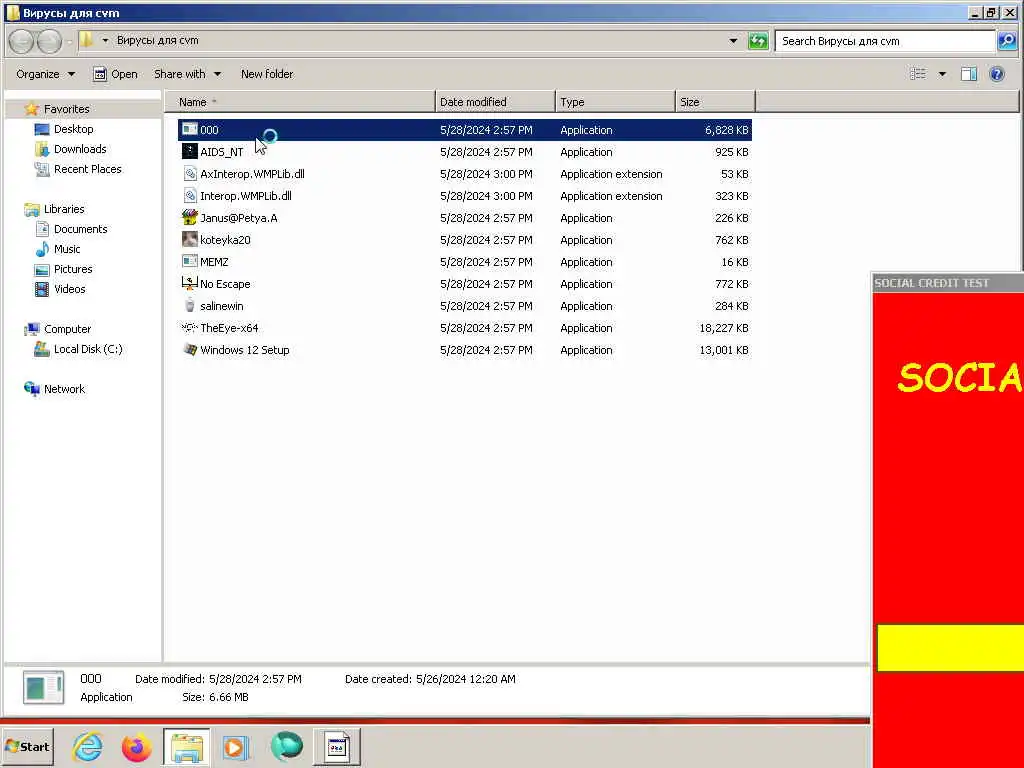
Task: Open the Help question mark icon
Action: [x=997, y=74]
